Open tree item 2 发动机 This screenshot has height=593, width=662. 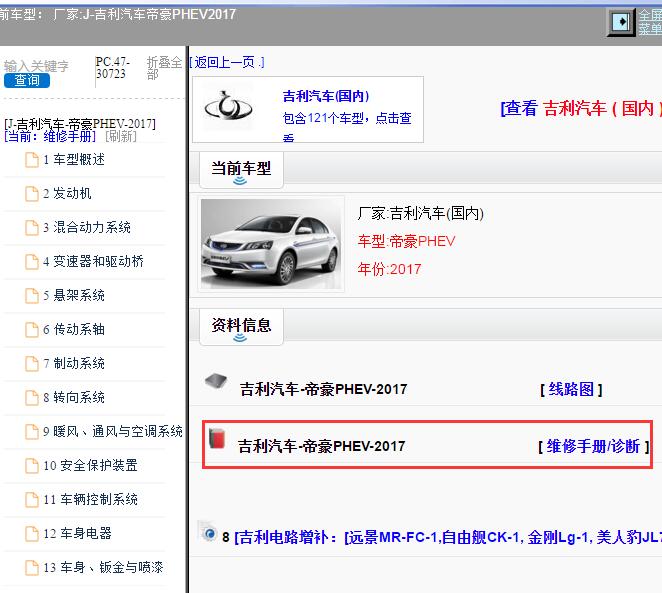(x=67, y=193)
